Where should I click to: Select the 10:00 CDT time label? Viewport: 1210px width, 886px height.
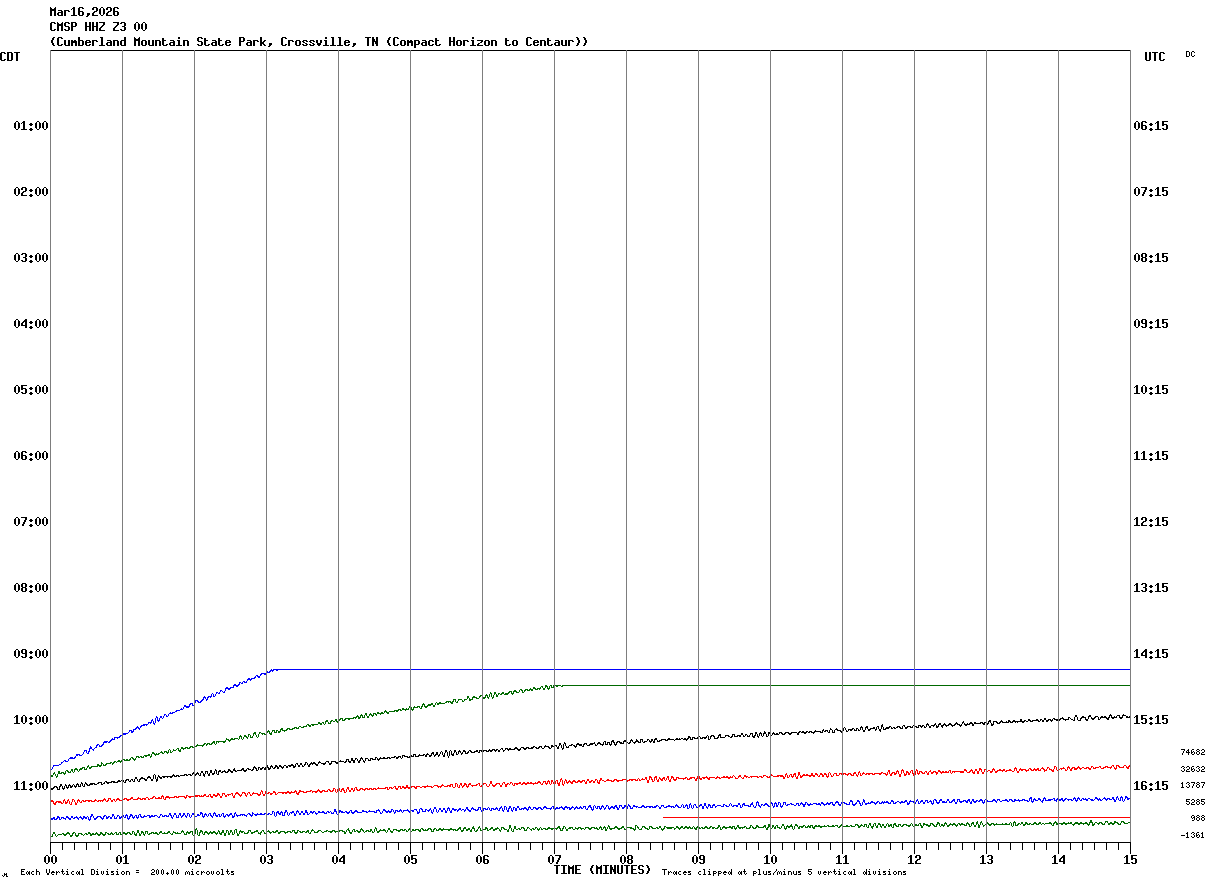31,720
